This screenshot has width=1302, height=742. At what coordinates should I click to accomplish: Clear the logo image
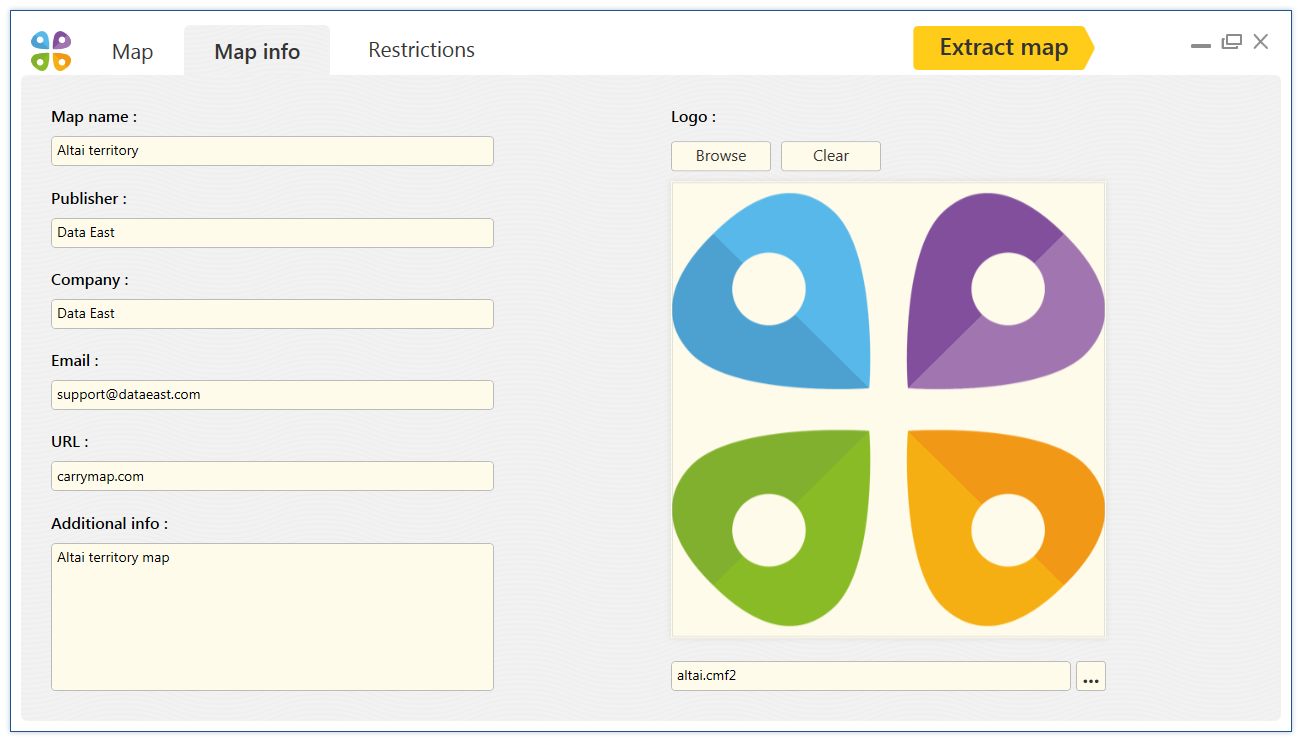831,156
